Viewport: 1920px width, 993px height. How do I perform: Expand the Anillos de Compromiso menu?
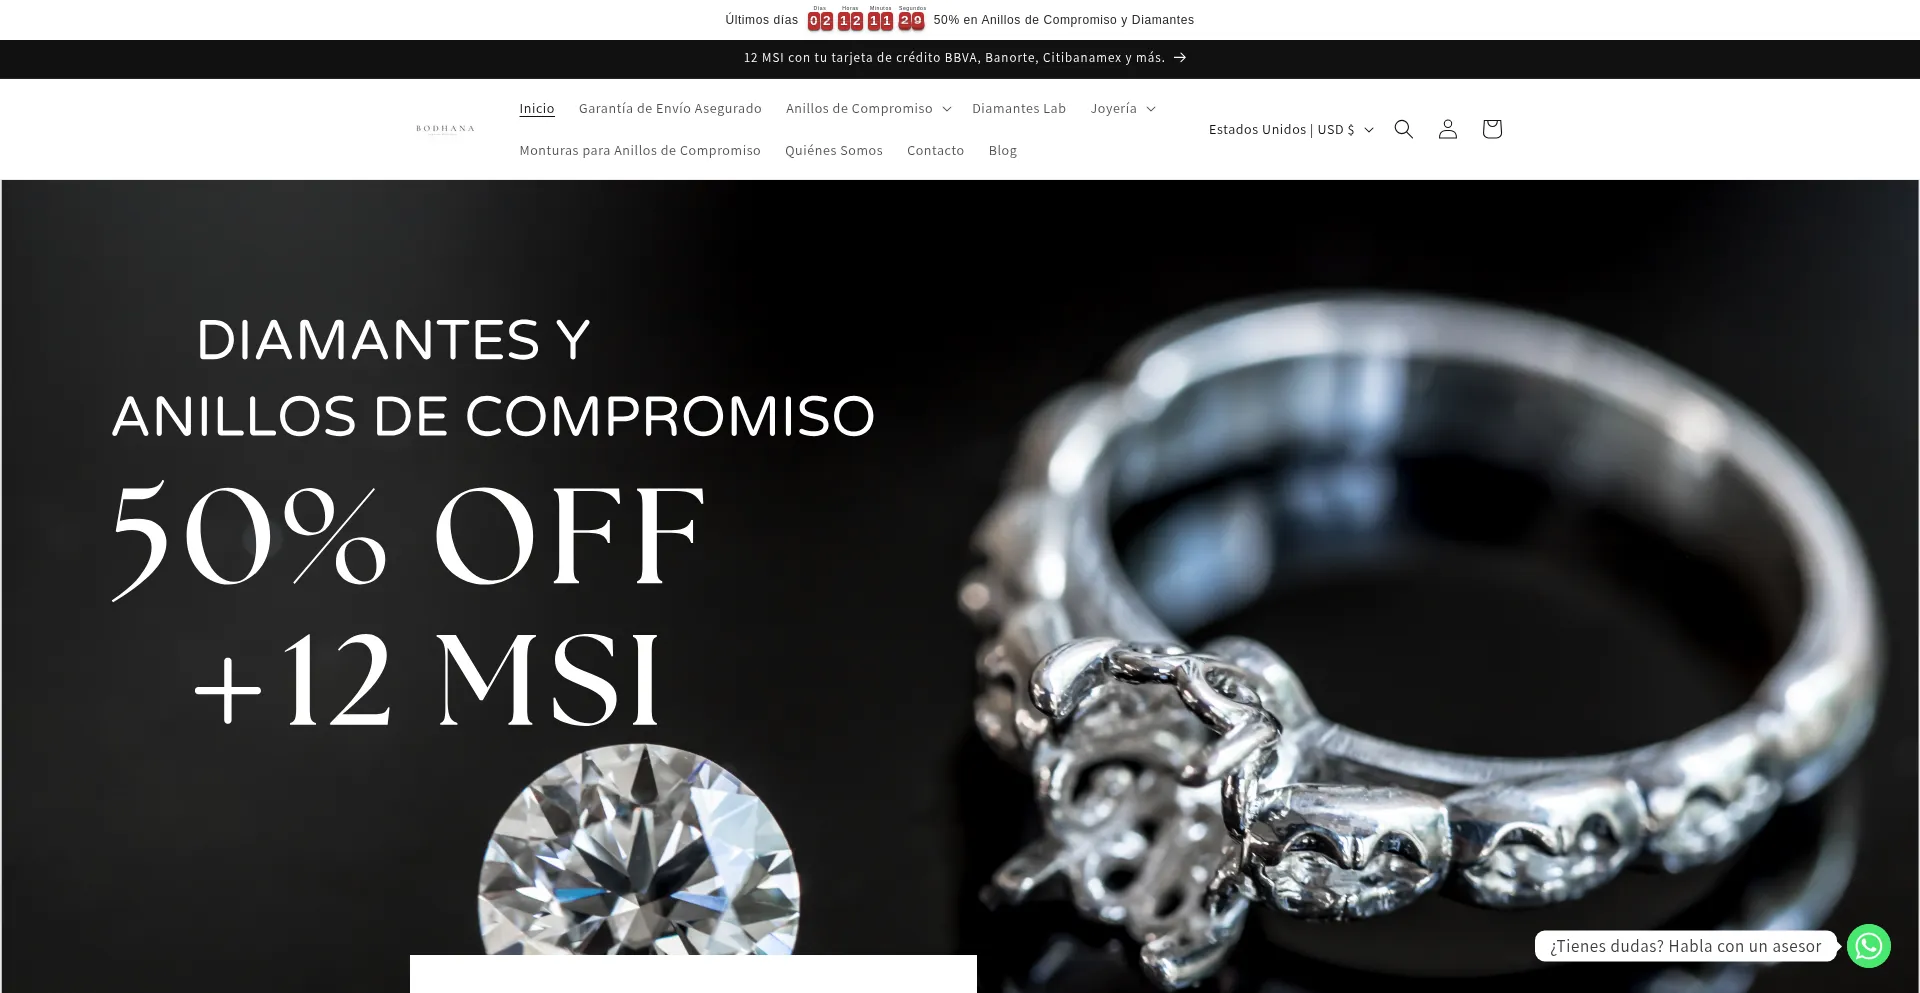868,108
